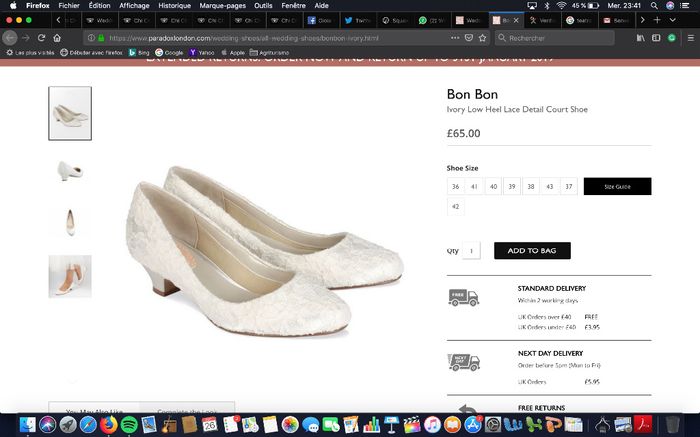
Task: Click the quantity input box
Action: click(x=472, y=251)
